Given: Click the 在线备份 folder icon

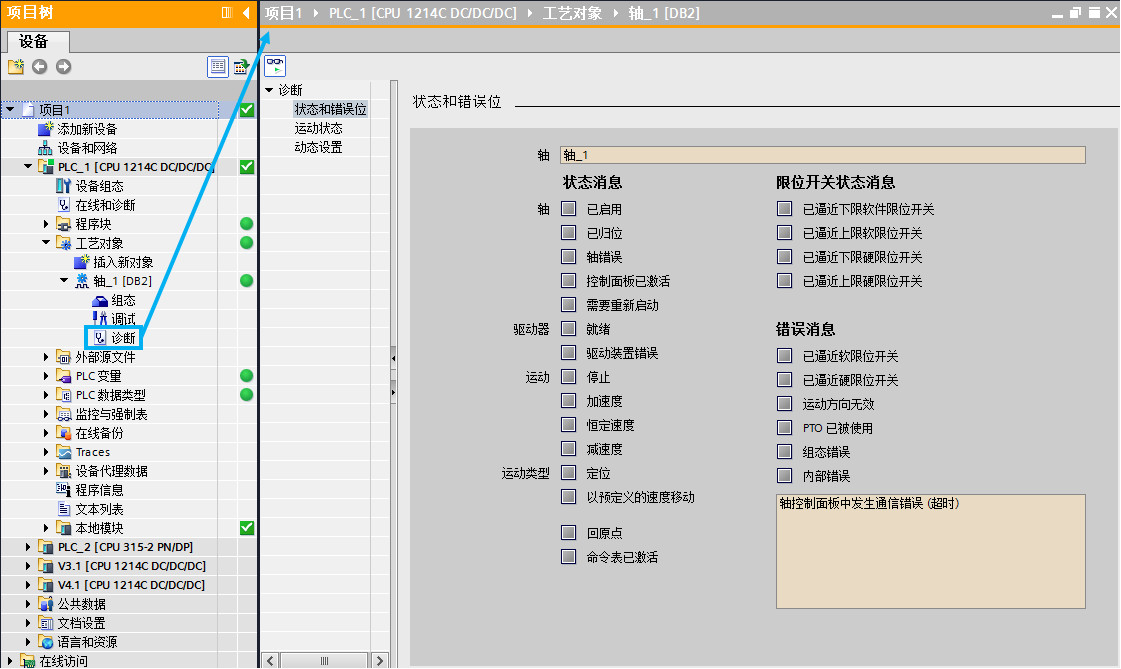Looking at the screenshot, I should click(64, 433).
